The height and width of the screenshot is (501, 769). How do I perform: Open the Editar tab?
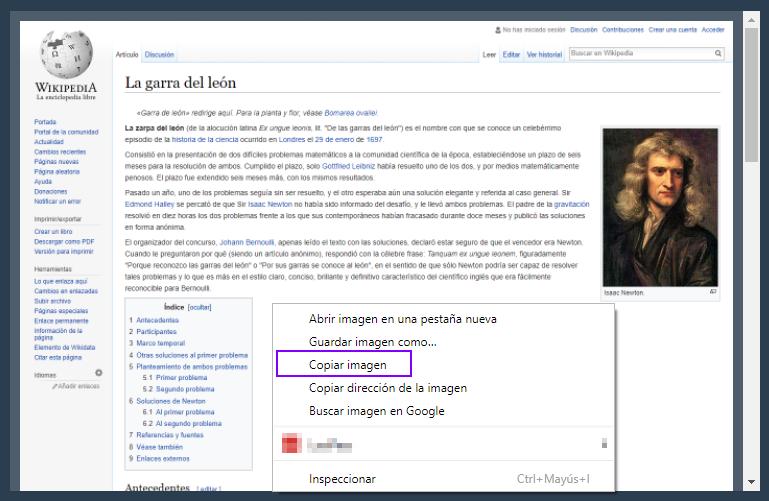(x=511, y=54)
